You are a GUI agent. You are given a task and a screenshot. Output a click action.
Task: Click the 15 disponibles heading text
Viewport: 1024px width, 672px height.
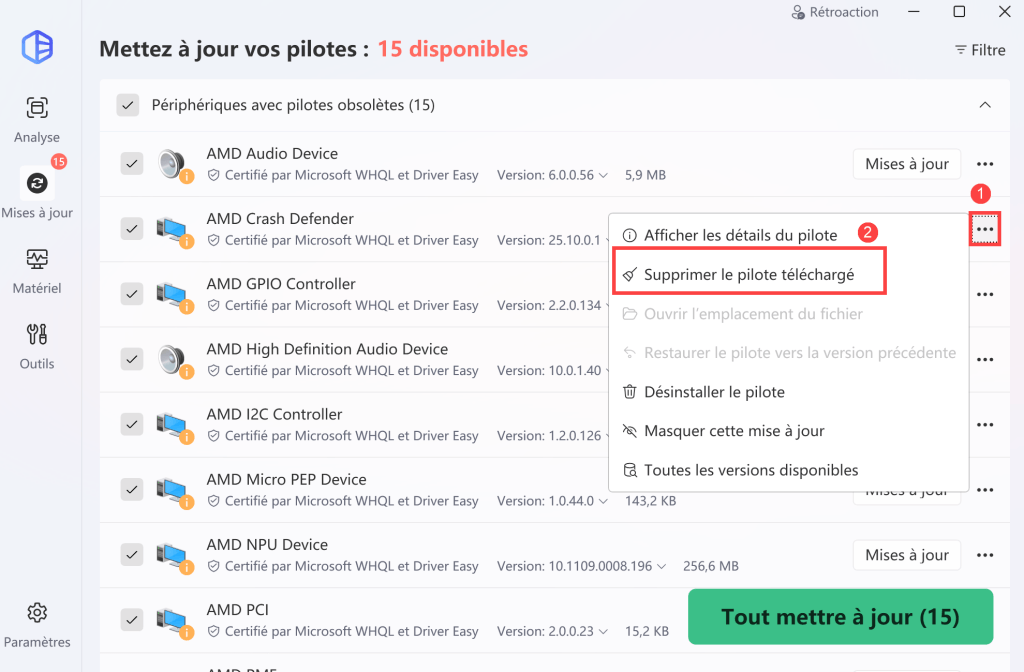(453, 49)
